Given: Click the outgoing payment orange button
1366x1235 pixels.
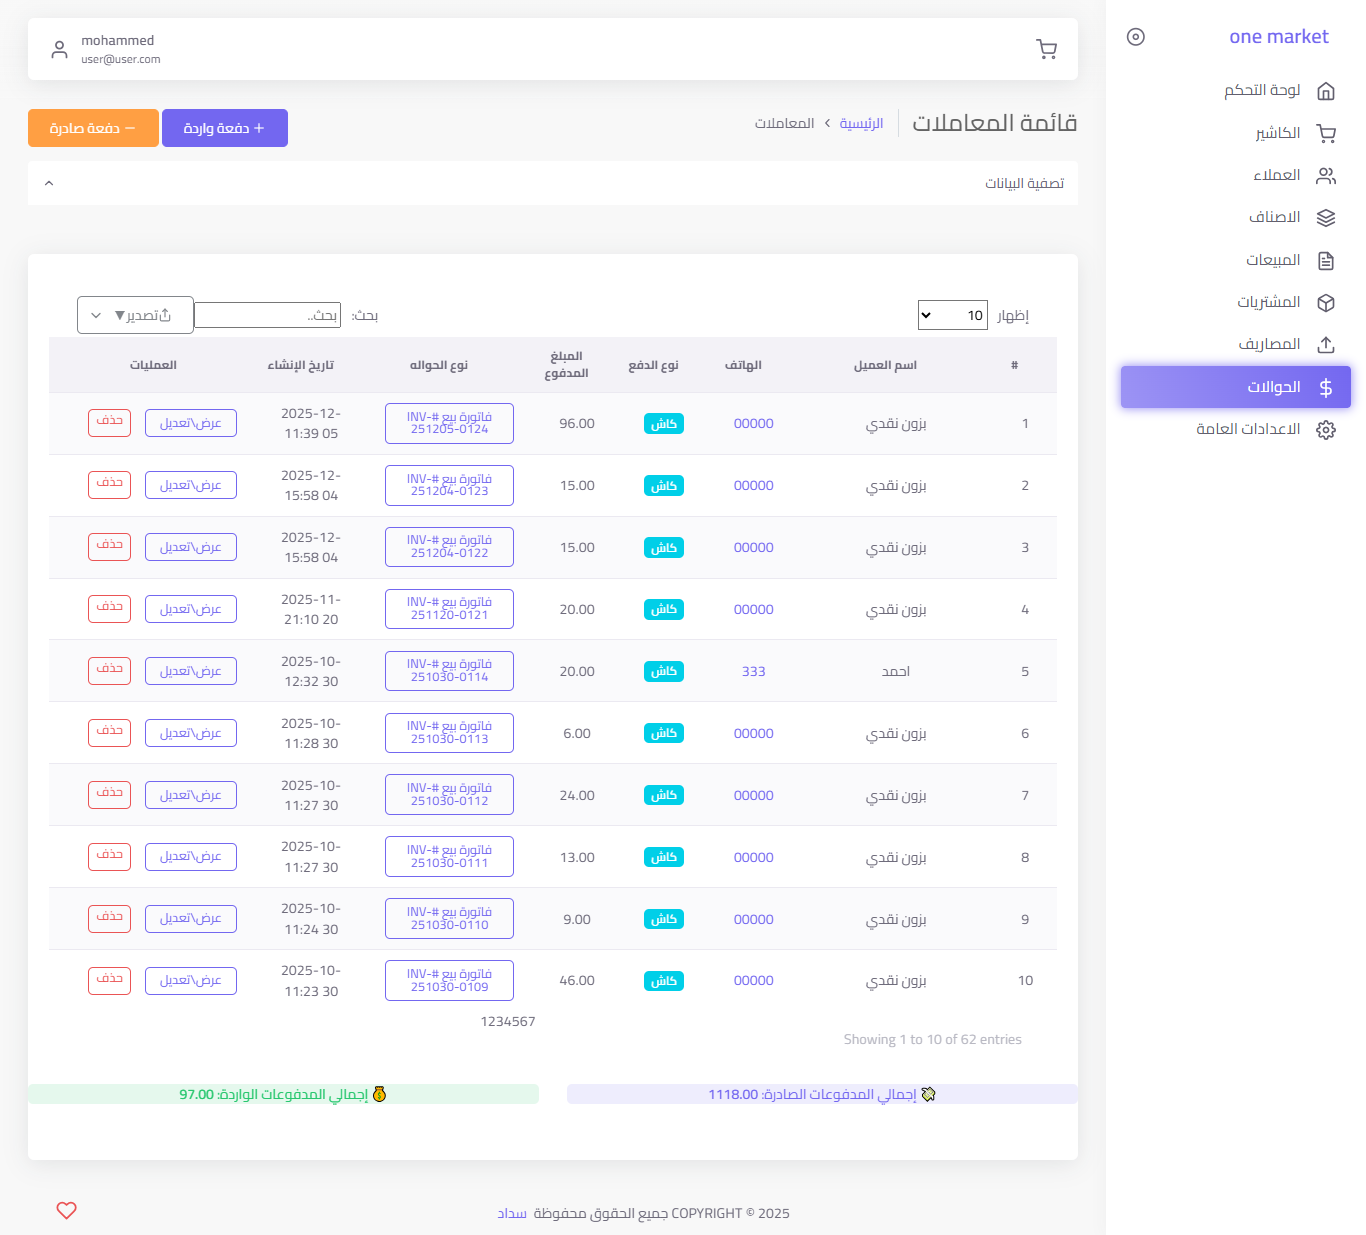Looking at the screenshot, I should 93,128.
